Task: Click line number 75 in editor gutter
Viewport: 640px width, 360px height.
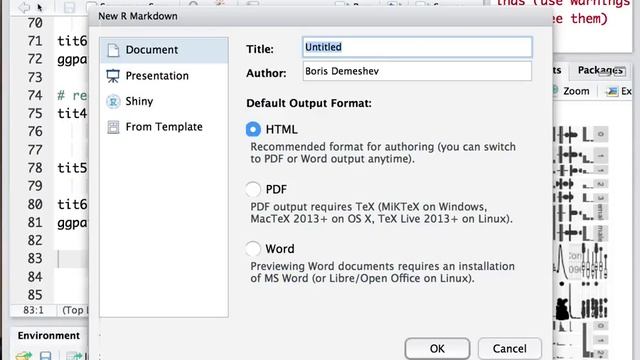Action: click(x=35, y=113)
